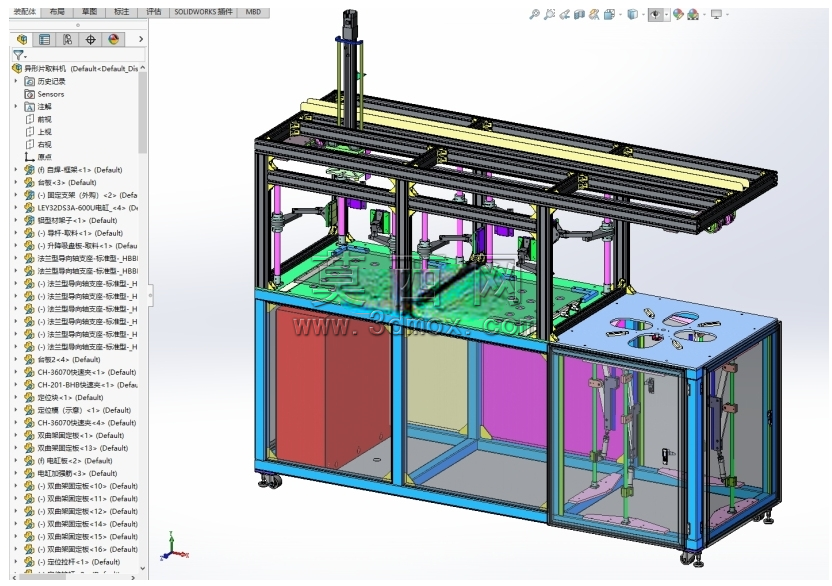The height and width of the screenshot is (586, 832).
Task: Open the ConfigurationManager tab icon
Action: [67, 39]
